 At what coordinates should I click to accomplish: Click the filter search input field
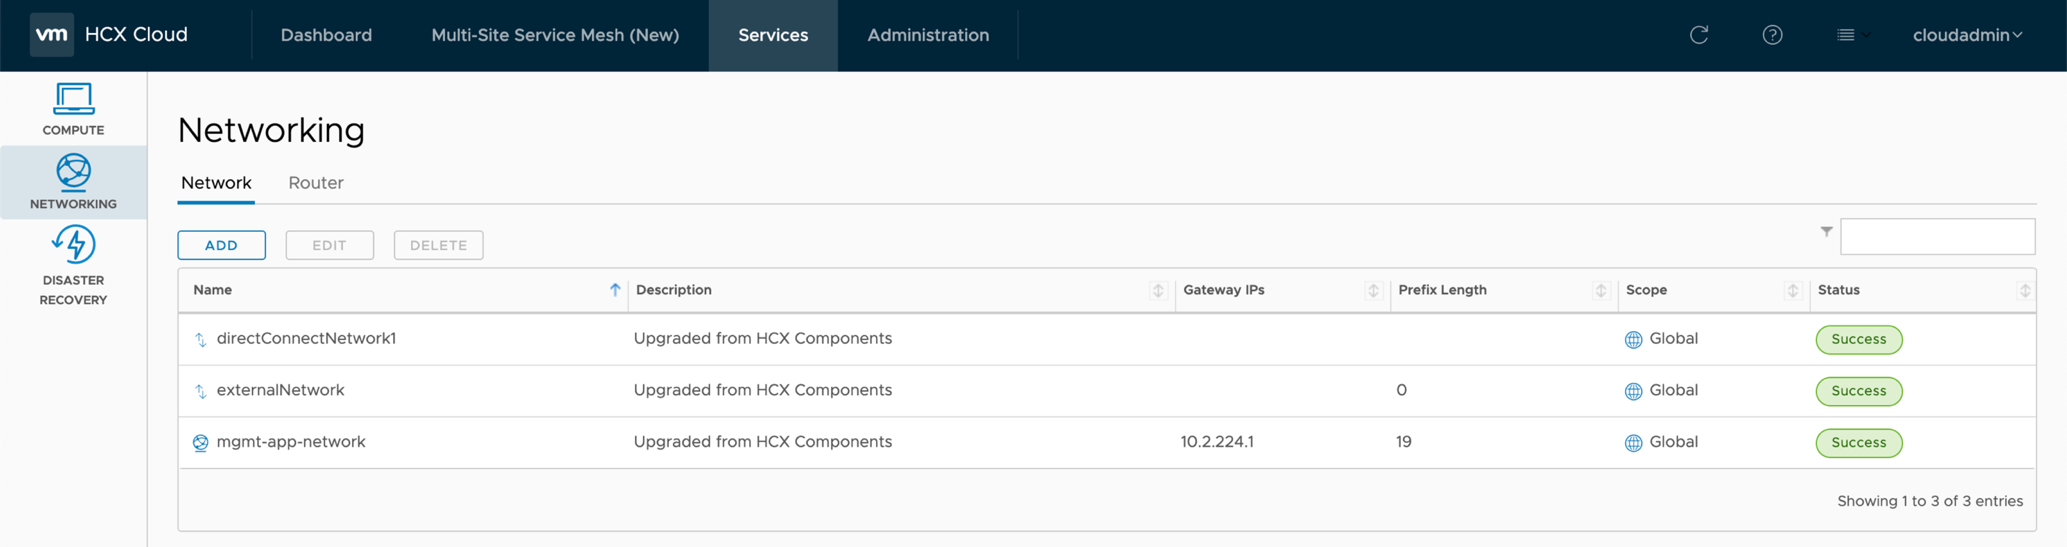coord(1937,237)
